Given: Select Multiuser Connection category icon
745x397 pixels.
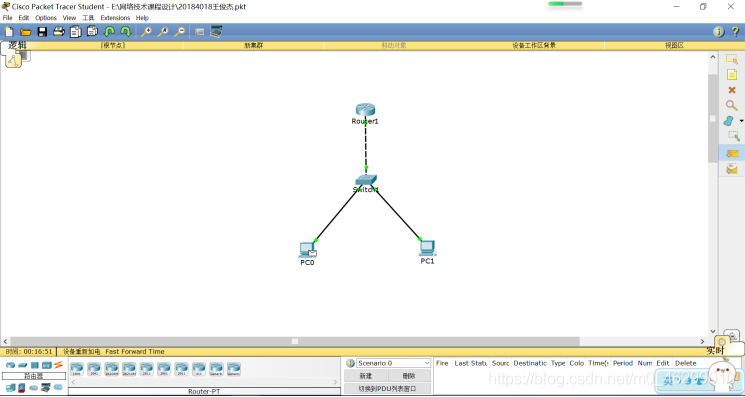Looking at the screenshot, I should tap(58, 388).
